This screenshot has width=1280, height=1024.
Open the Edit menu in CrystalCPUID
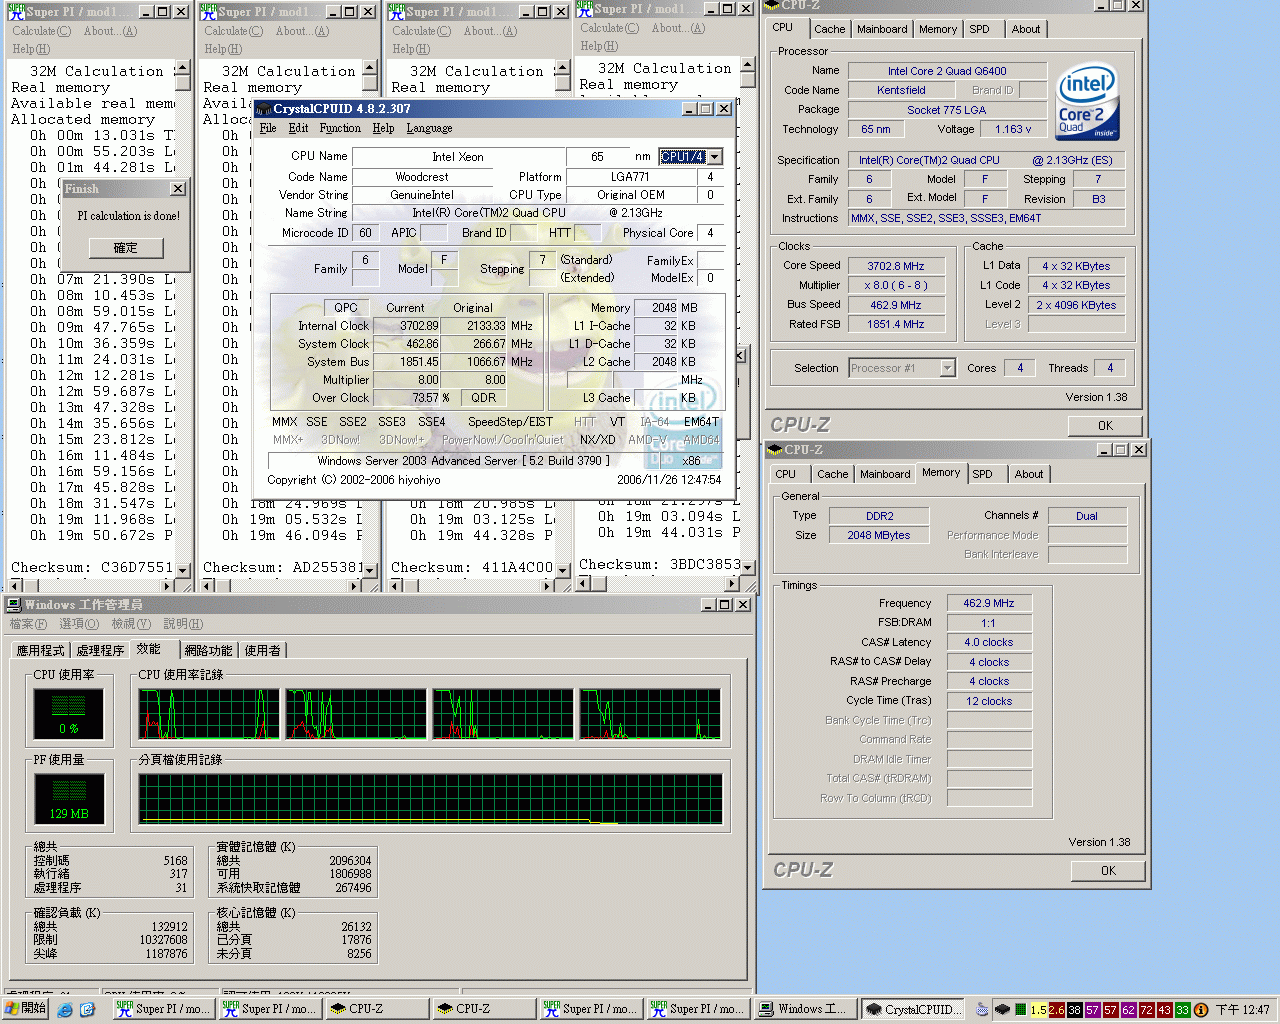(x=298, y=128)
